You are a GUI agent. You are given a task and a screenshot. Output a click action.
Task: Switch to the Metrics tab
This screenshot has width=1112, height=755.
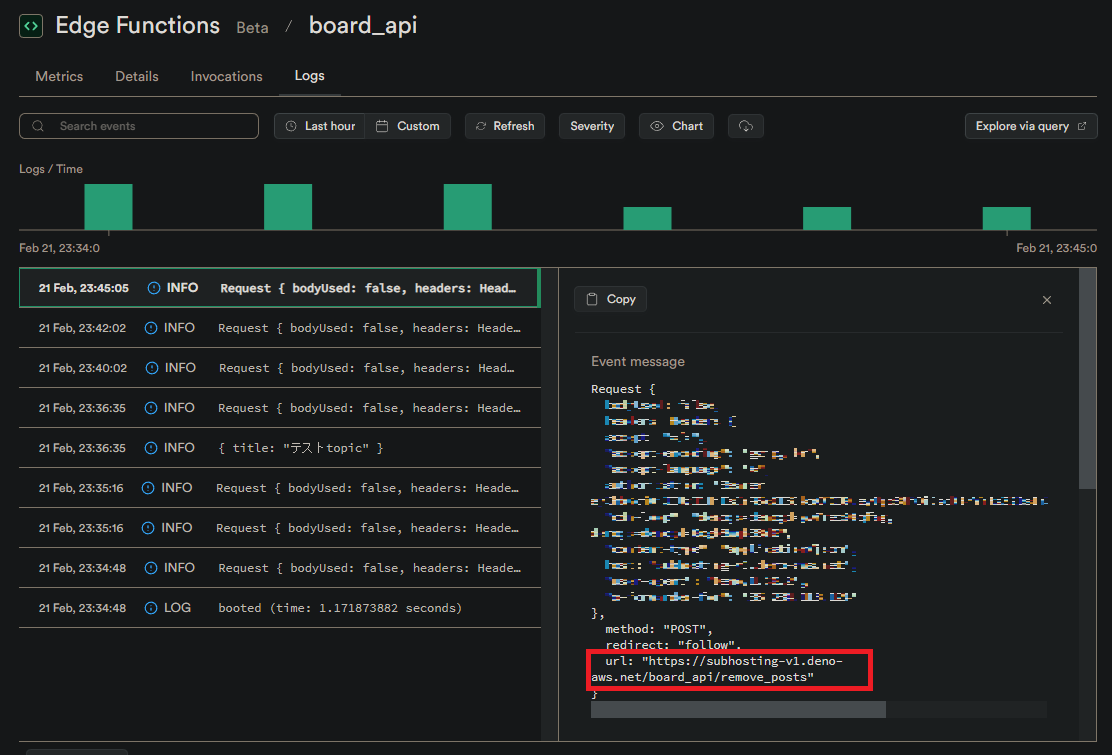(59, 76)
